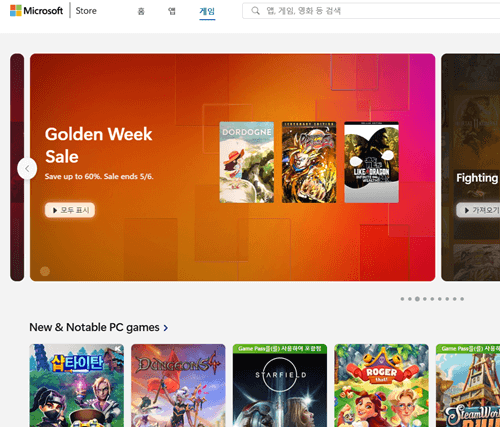Viewport: 500px width, 427px height.
Task: Toggle the round autoplay button in banner corner
Action: (x=45, y=271)
